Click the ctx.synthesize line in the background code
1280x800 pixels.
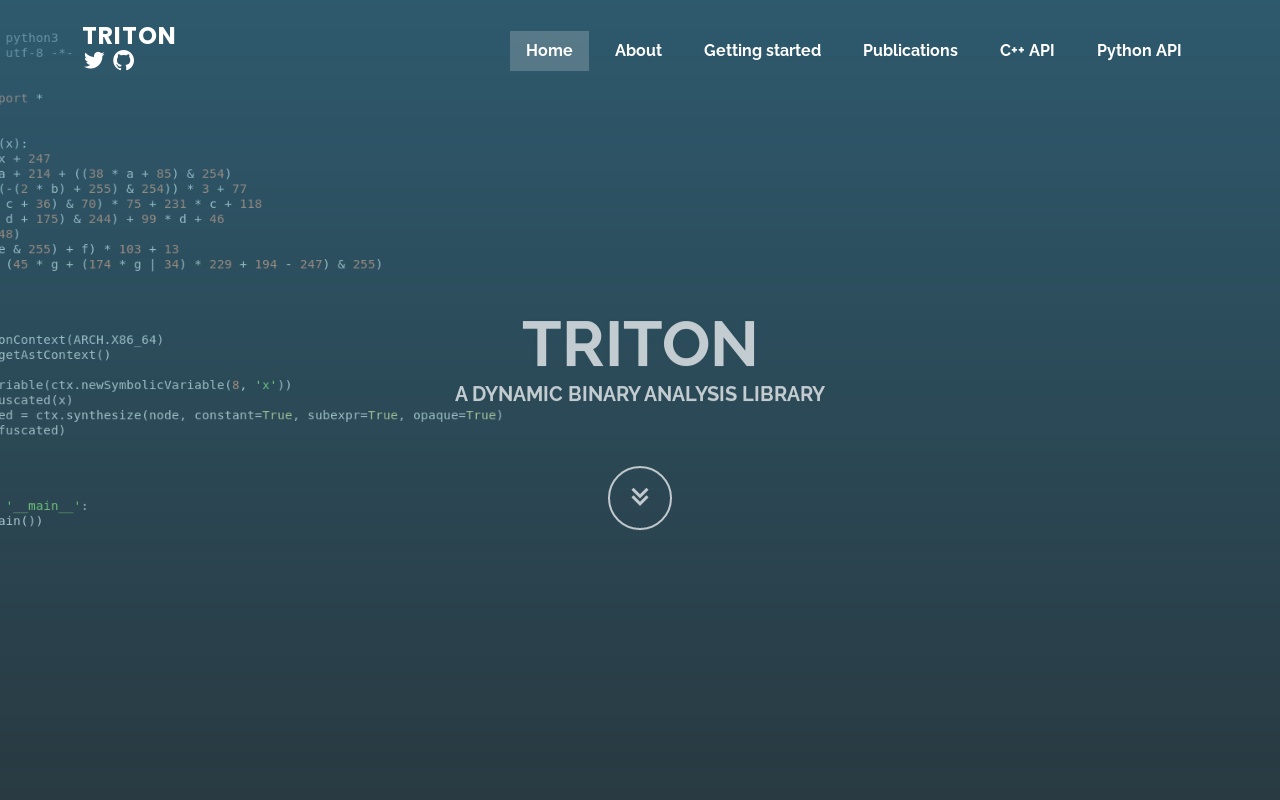click(250, 415)
